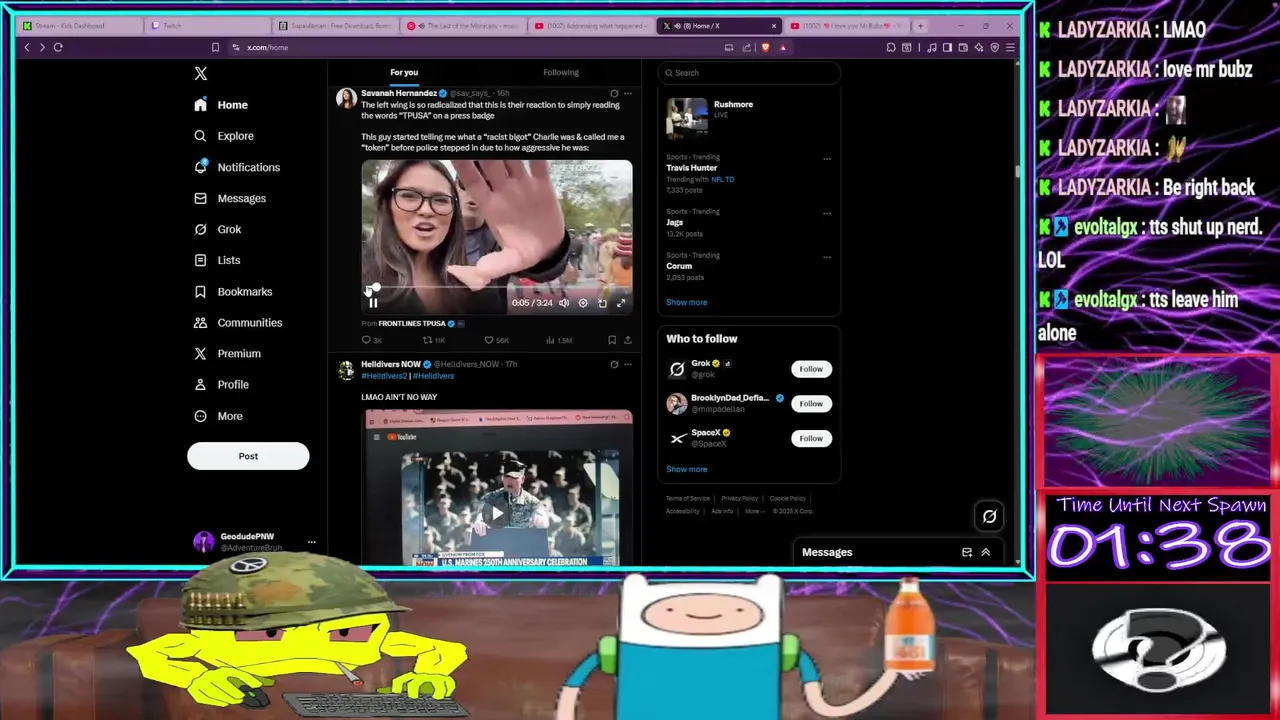
Task: Reply to Savanah Hernandez's post
Action: tap(371, 340)
